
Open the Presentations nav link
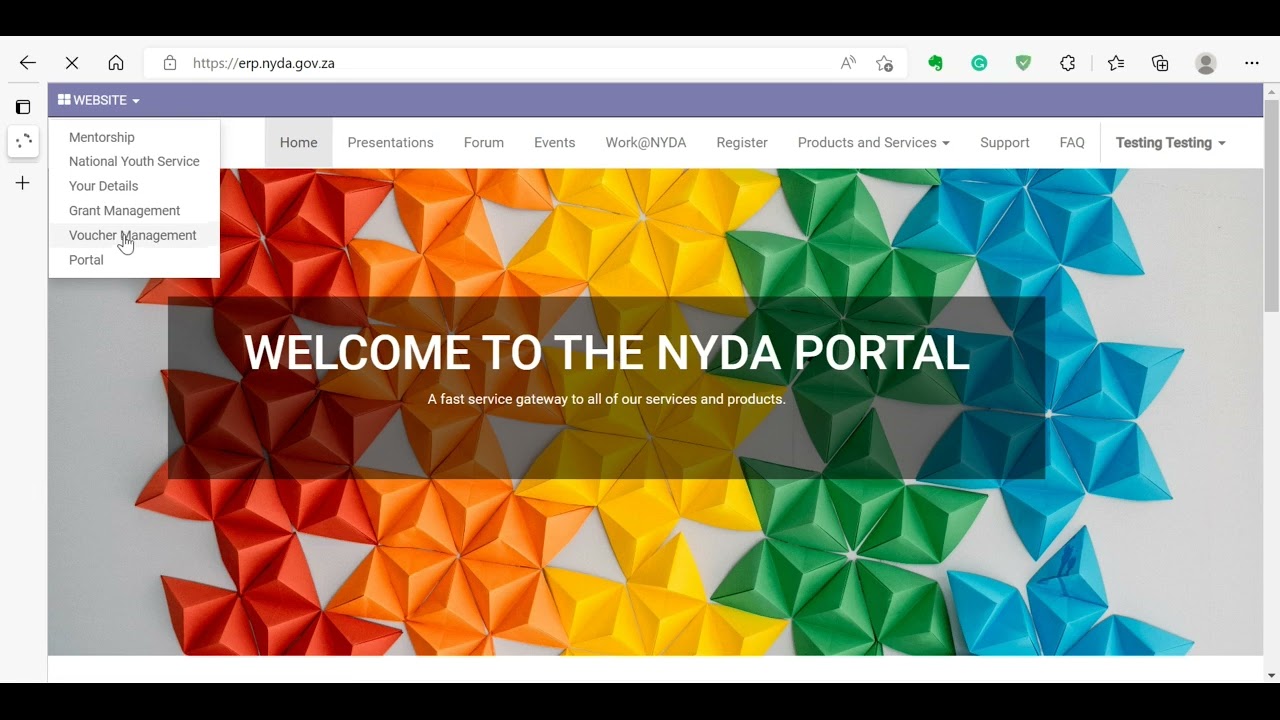coord(390,143)
